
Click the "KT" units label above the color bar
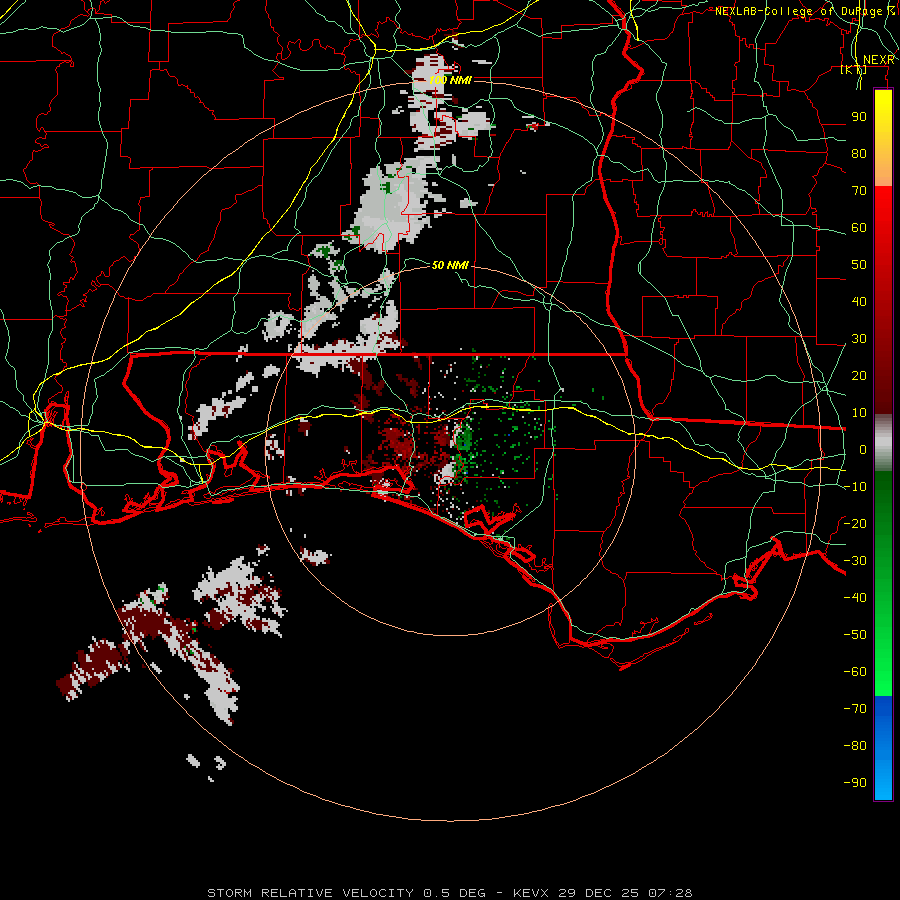click(854, 69)
